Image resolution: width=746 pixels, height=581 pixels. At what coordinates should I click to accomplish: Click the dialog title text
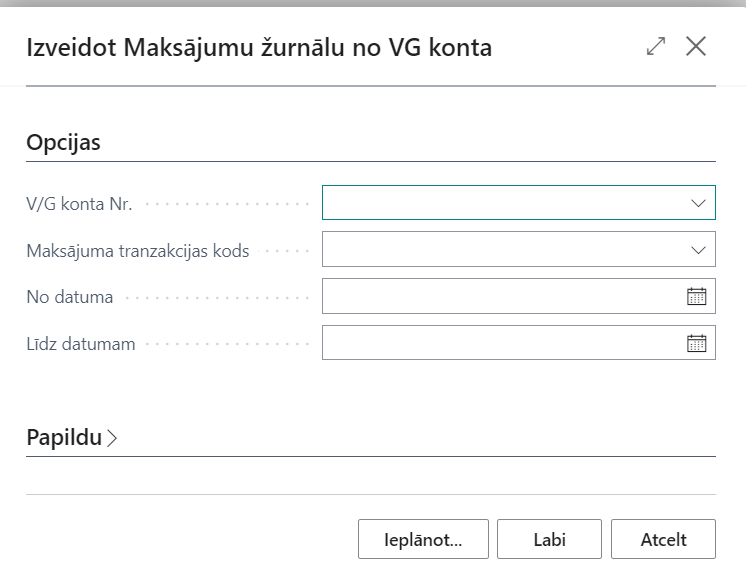point(259,47)
